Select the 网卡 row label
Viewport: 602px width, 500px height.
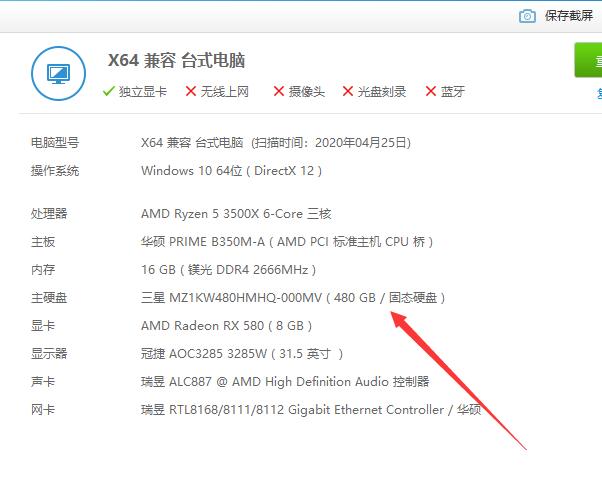(43, 410)
